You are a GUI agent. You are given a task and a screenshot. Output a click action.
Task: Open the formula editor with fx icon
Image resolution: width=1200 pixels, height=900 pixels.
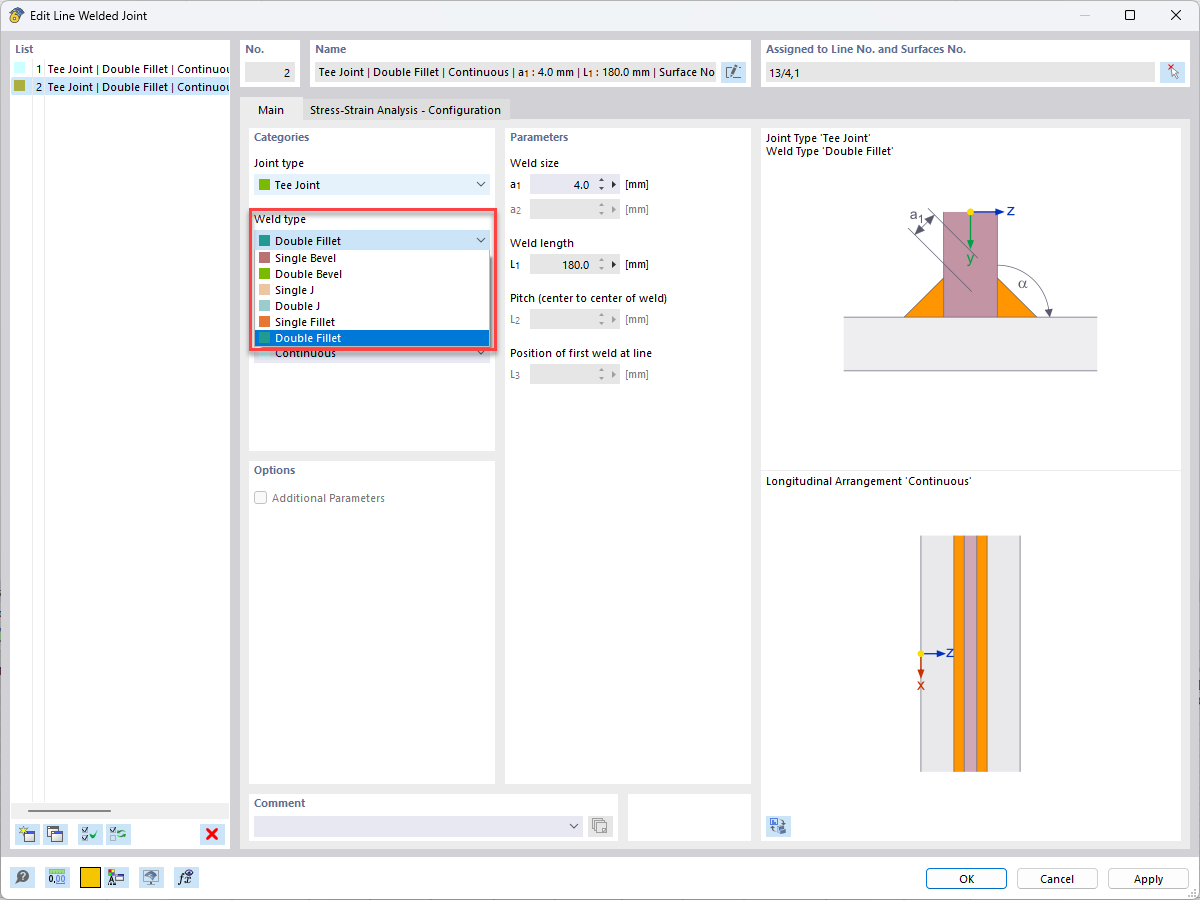(x=186, y=877)
